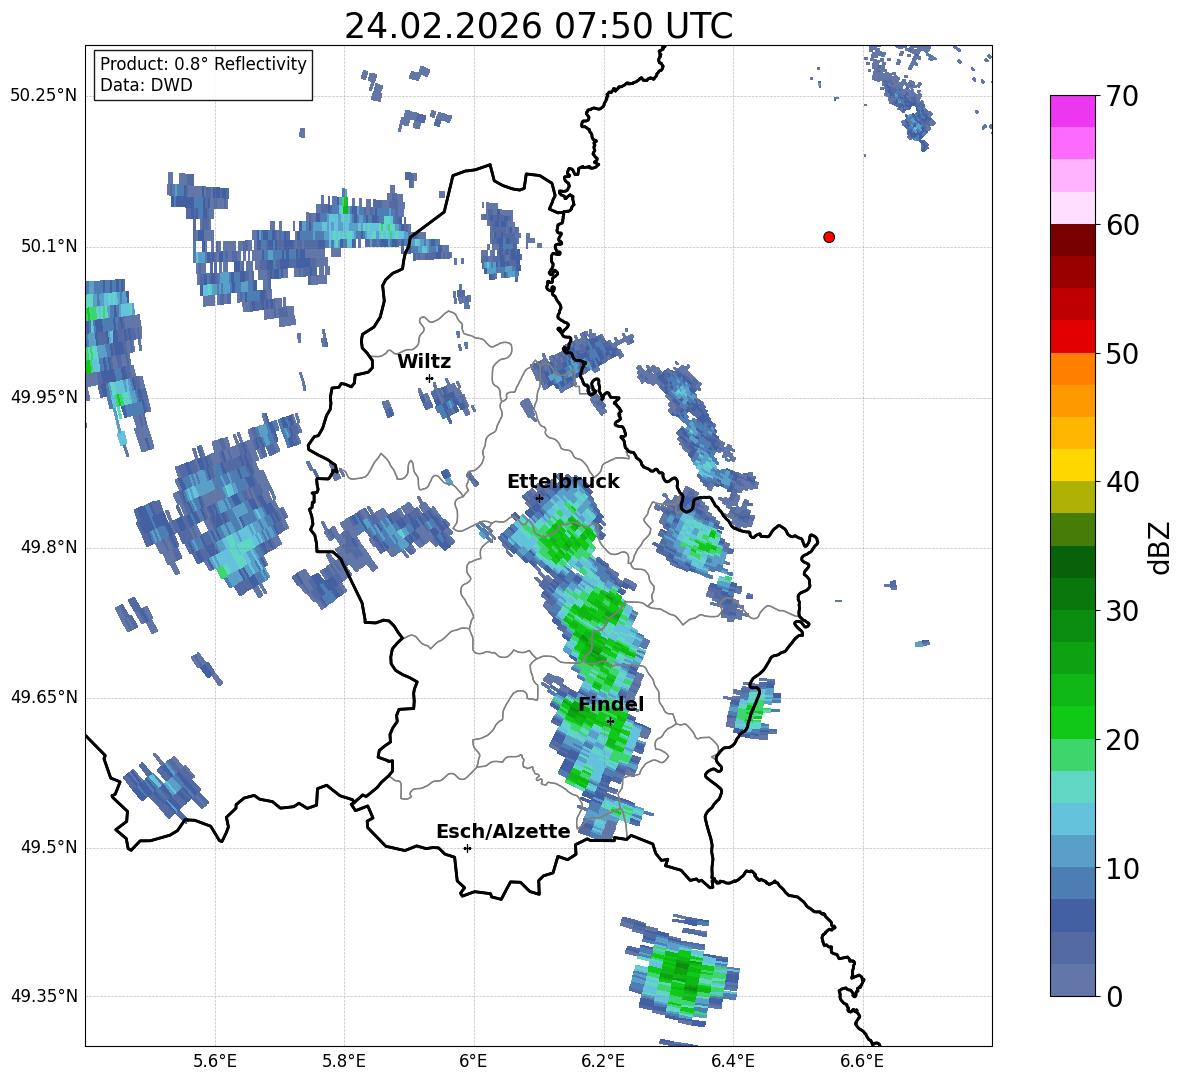Click the colorbar value 70
The width and height of the screenshot is (1184, 1081).
(x=1122, y=96)
